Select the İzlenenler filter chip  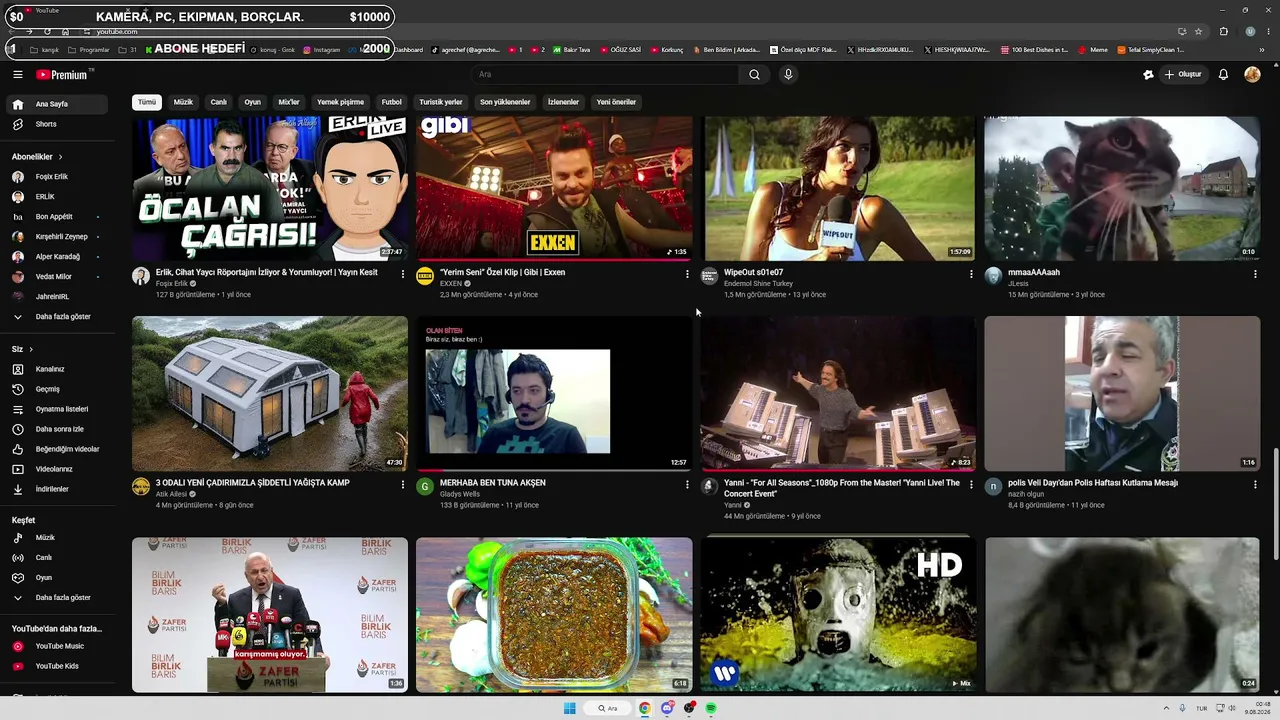[x=563, y=102]
